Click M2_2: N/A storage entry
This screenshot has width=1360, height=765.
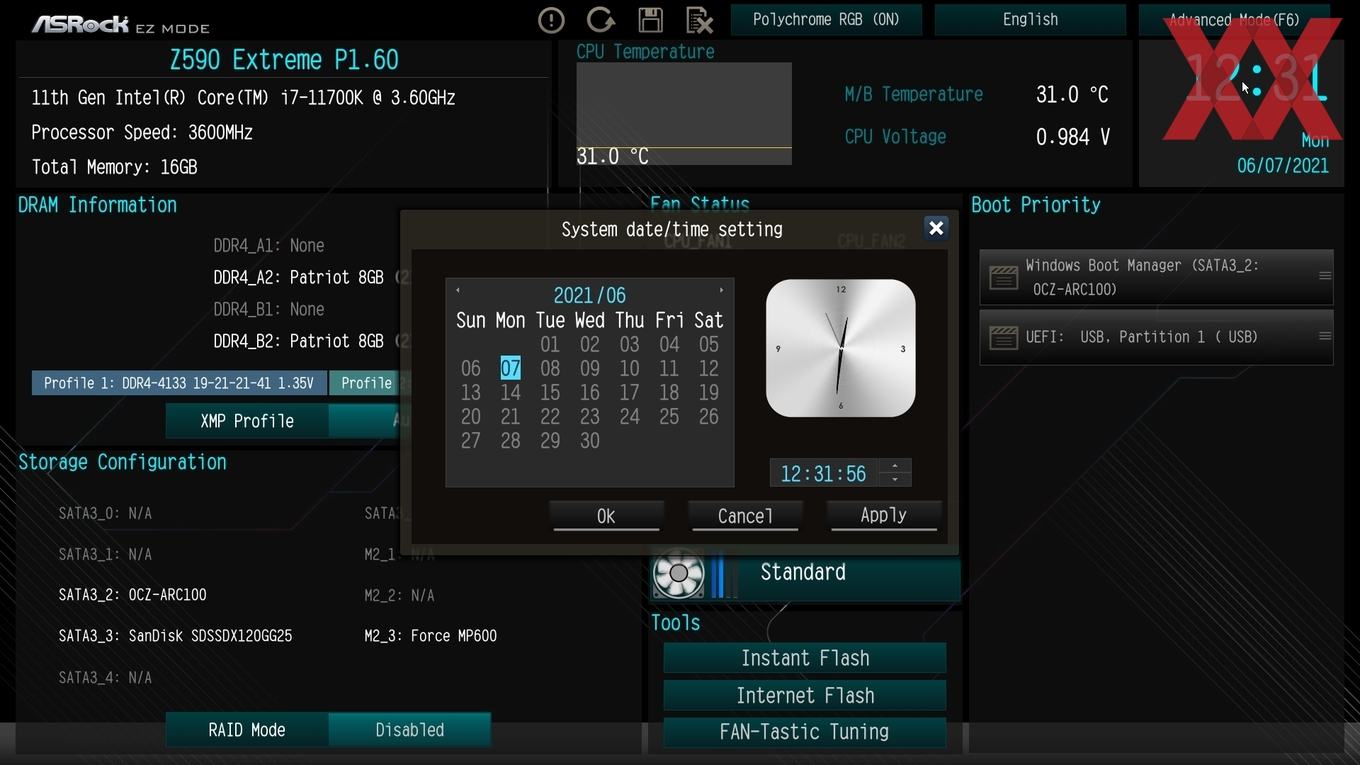coord(399,595)
